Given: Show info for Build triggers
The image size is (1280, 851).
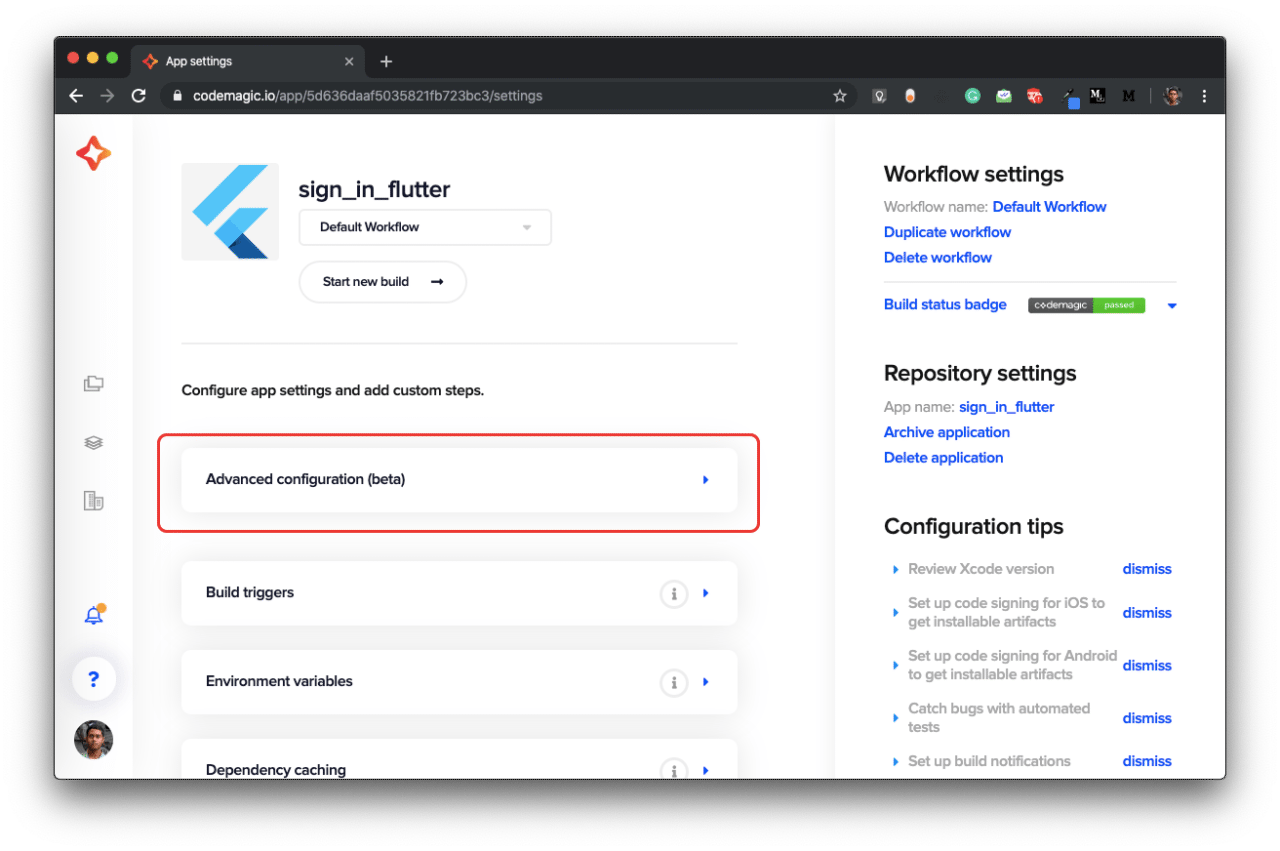Looking at the screenshot, I should pyautogui.click(x=674, y=594).
